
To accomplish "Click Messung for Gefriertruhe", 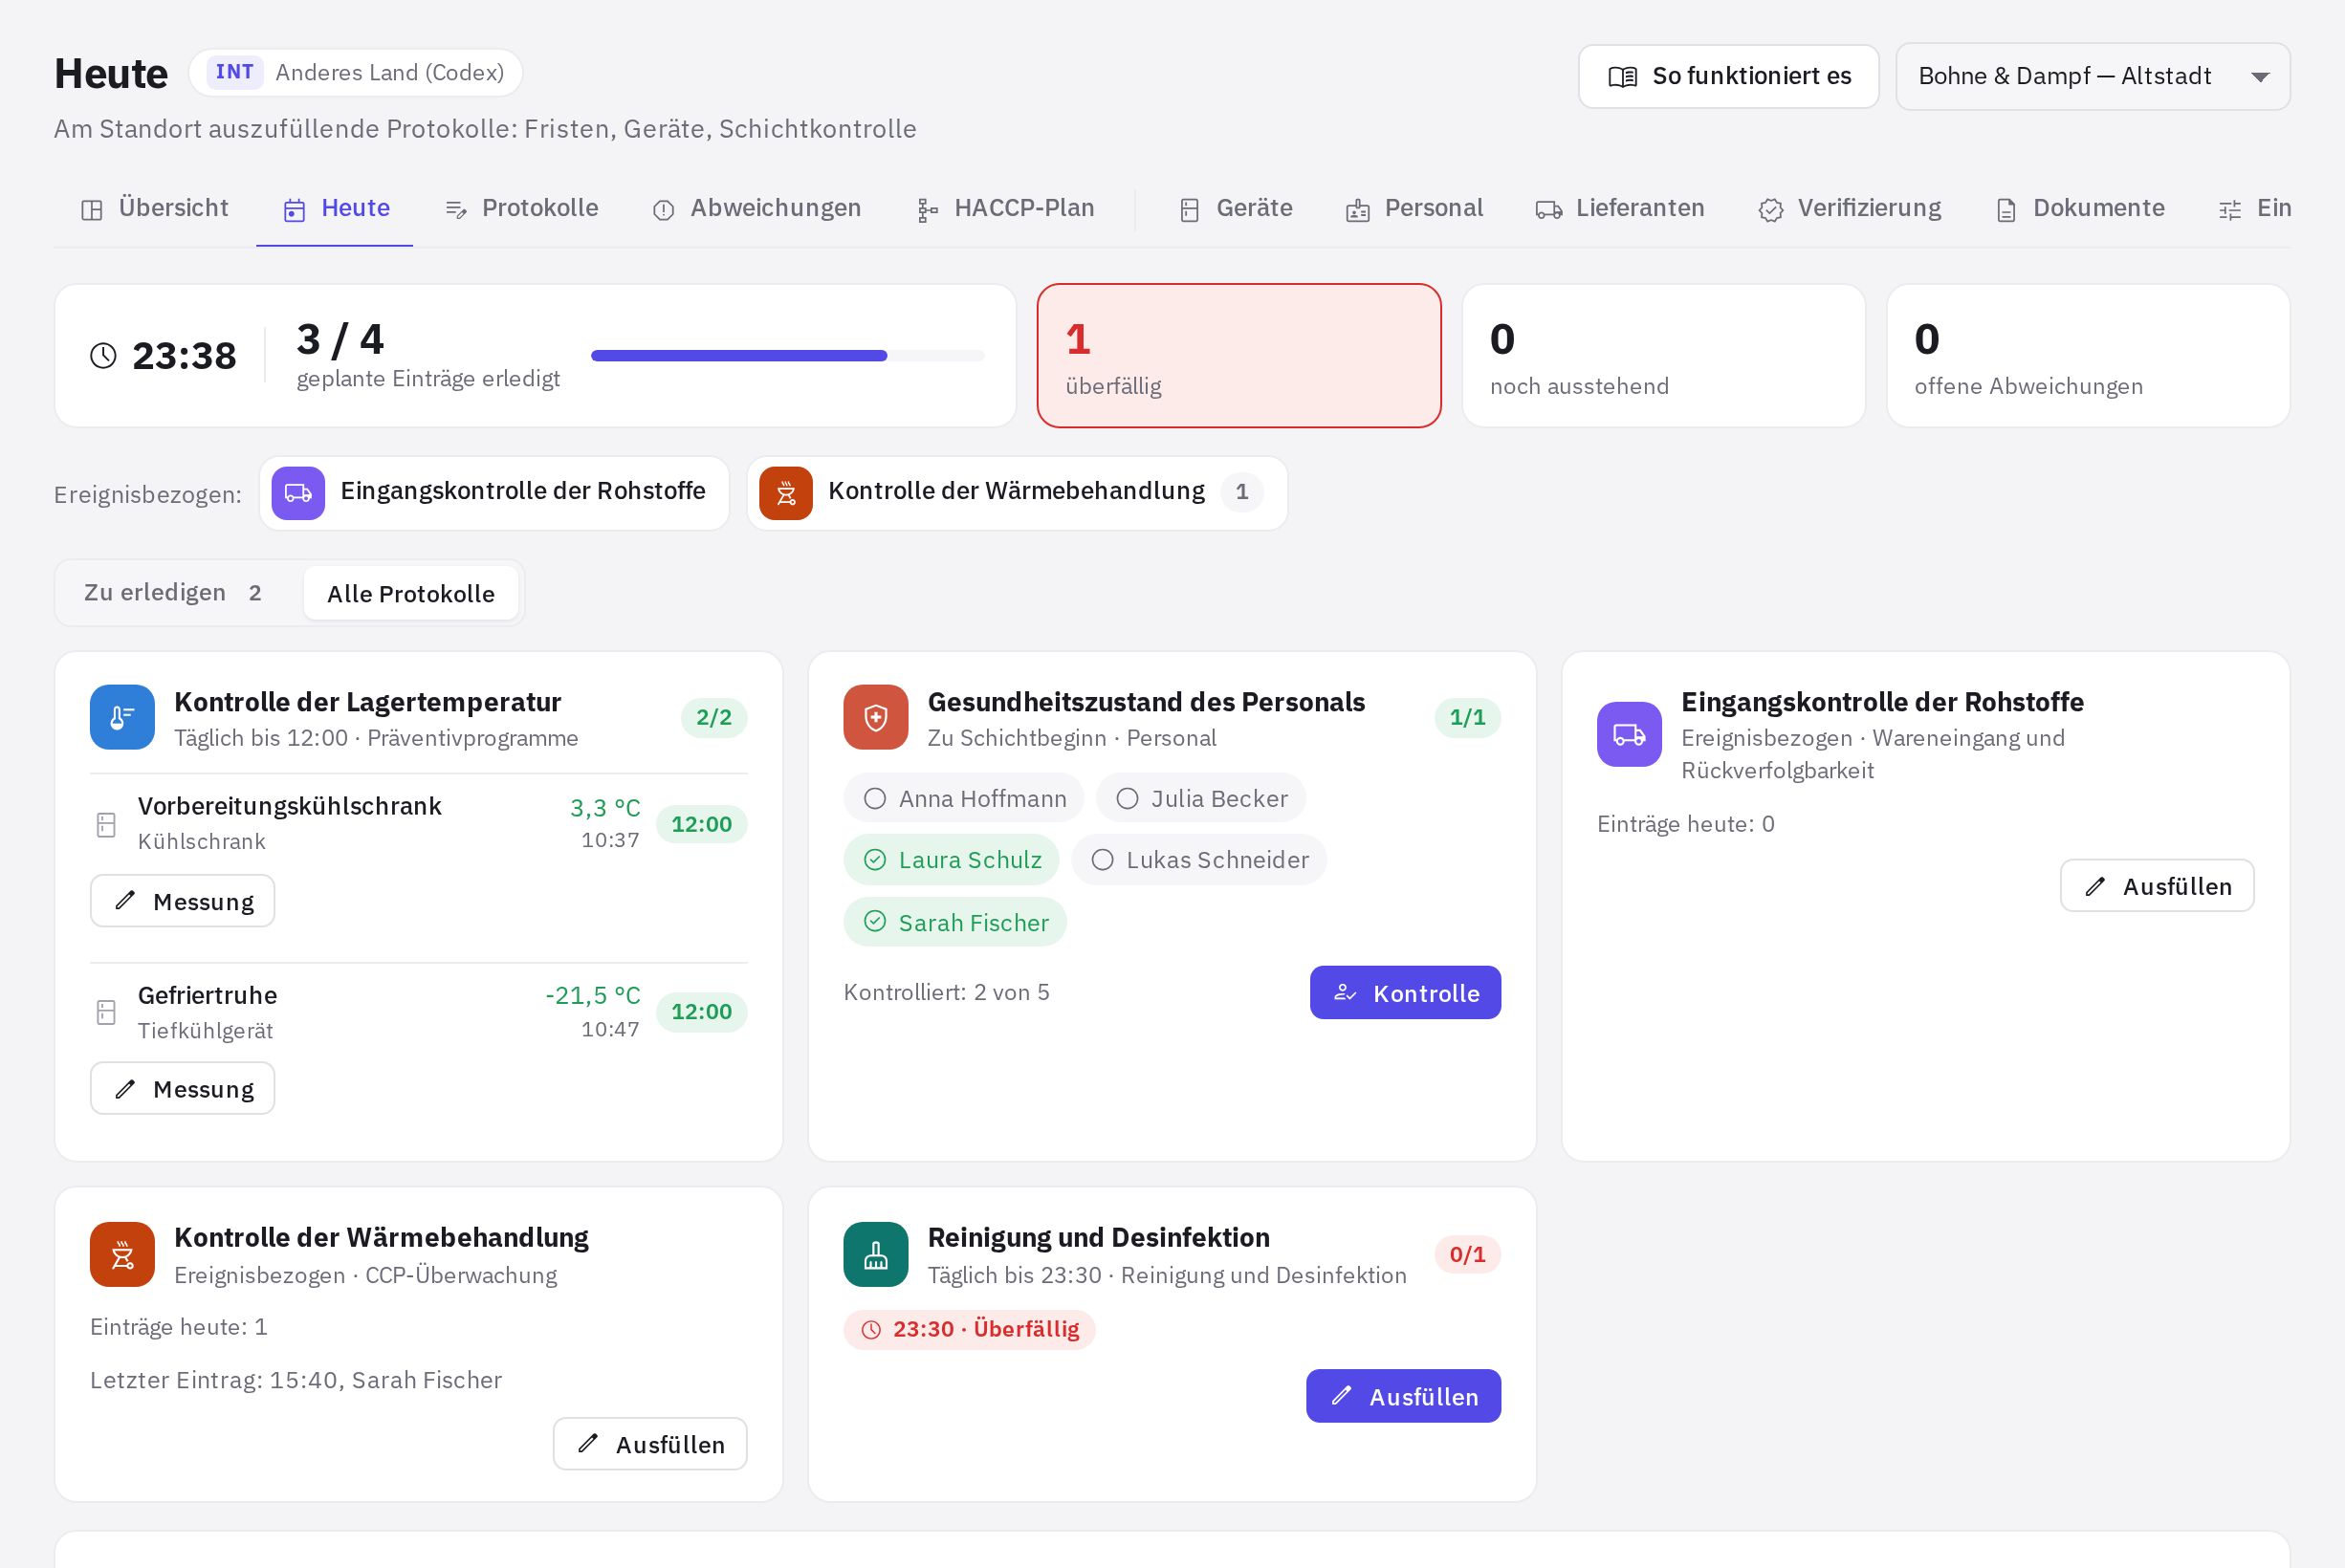I will click(x=183, y=1088).
